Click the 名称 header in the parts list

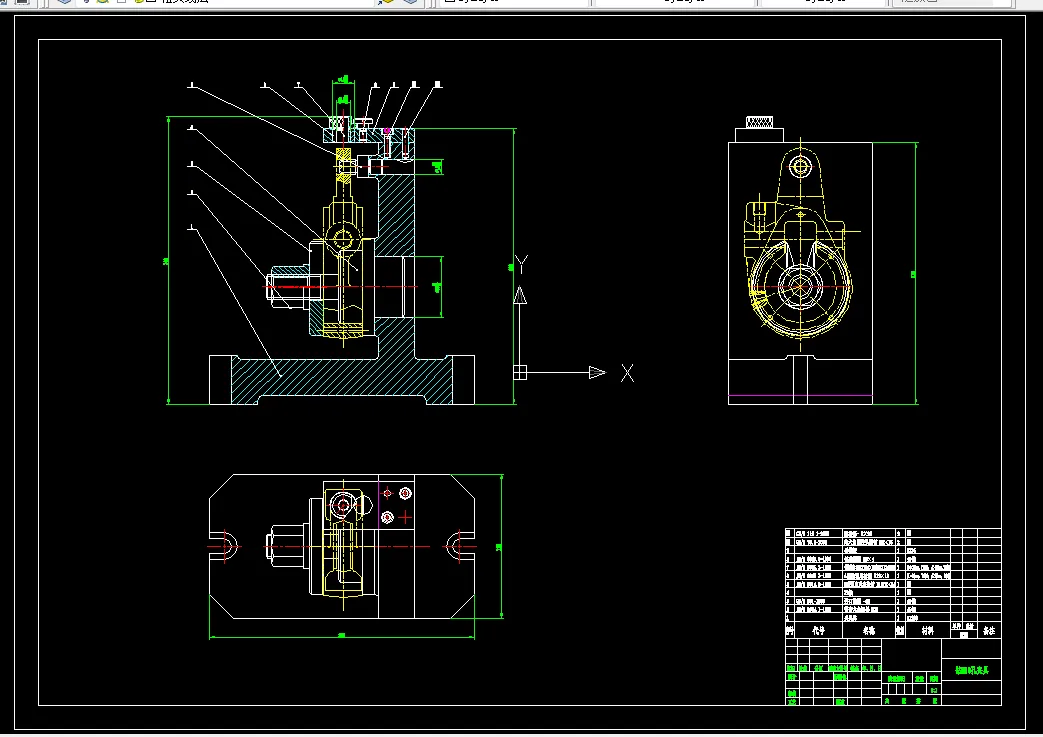point(869,630)
